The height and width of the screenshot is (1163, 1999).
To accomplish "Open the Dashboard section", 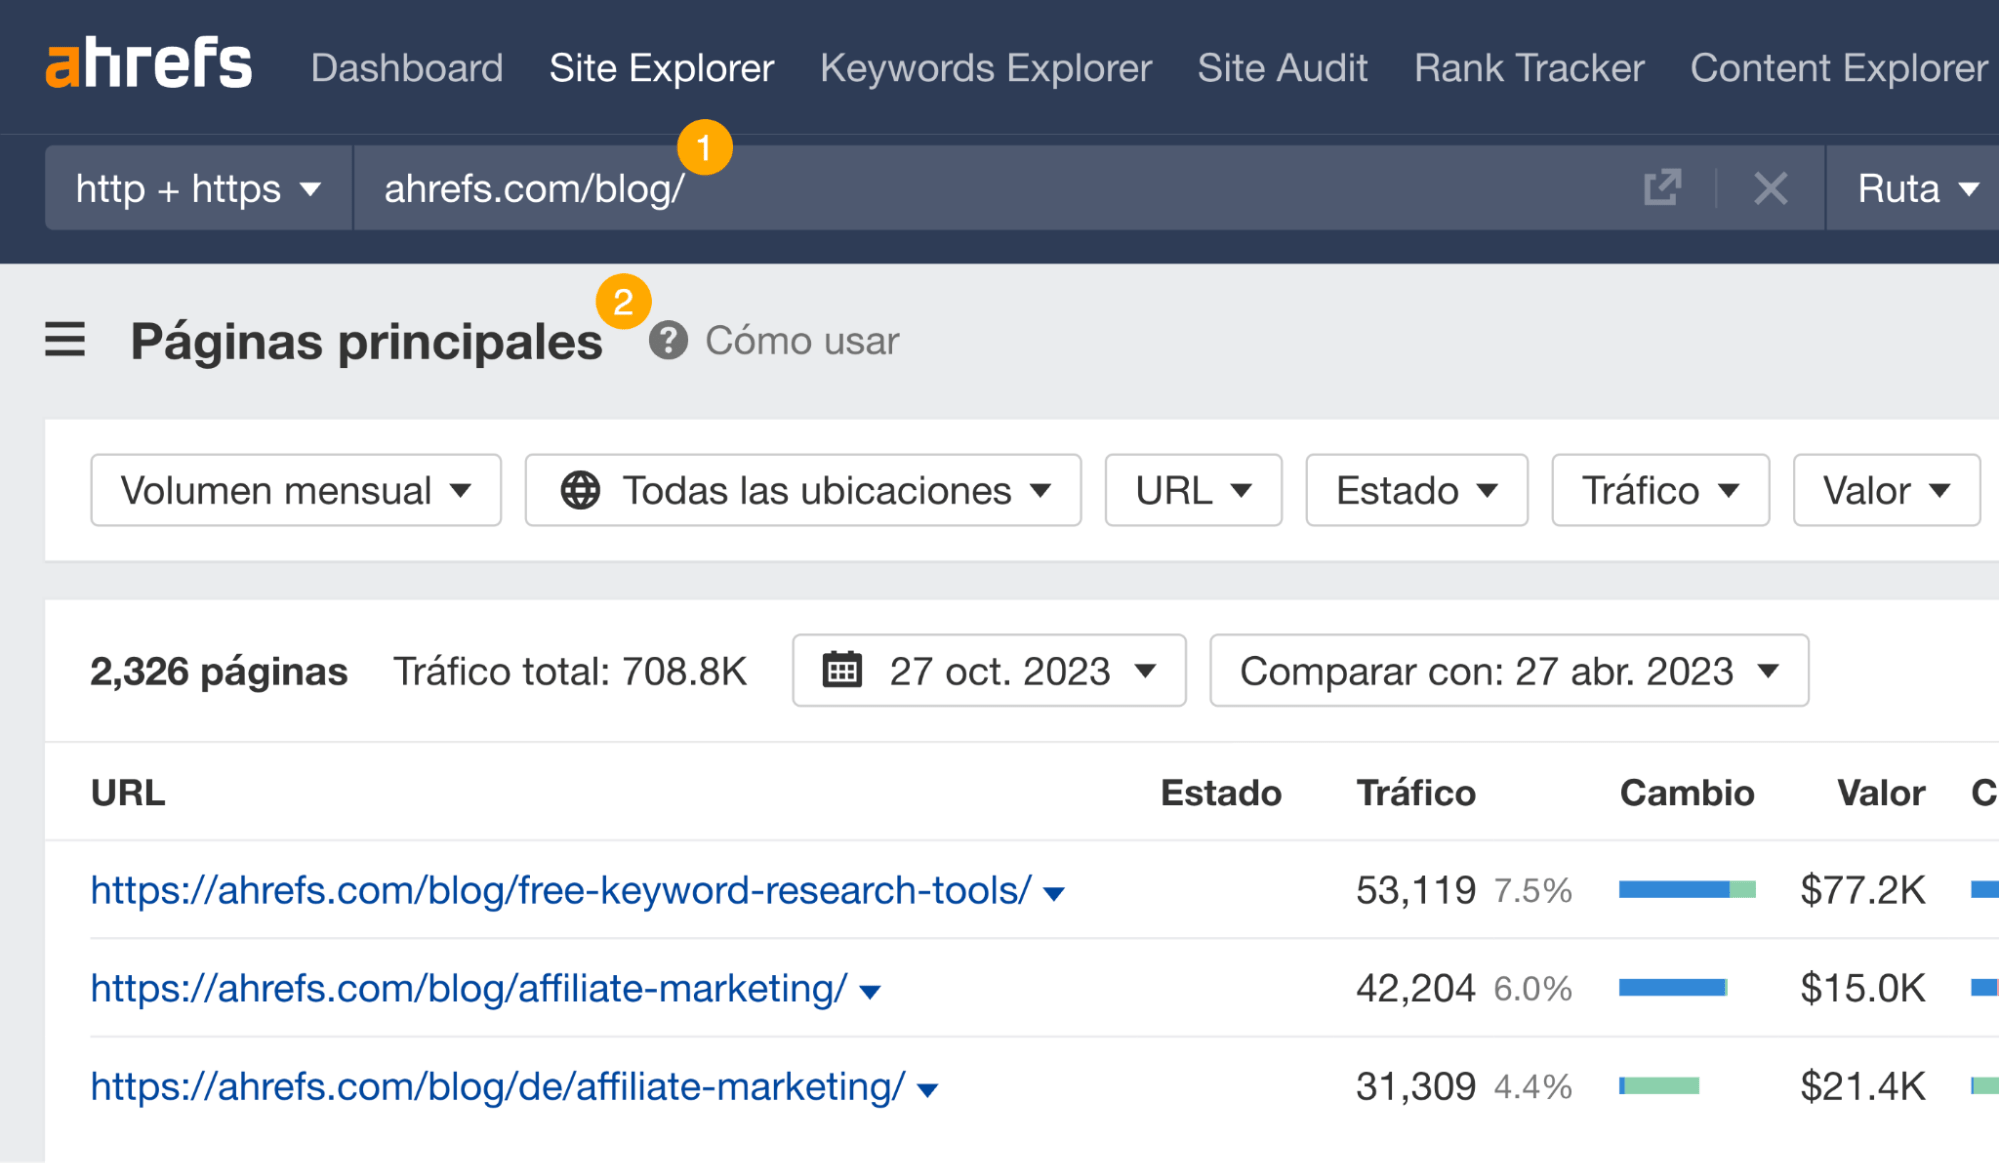I will (406, 68).
